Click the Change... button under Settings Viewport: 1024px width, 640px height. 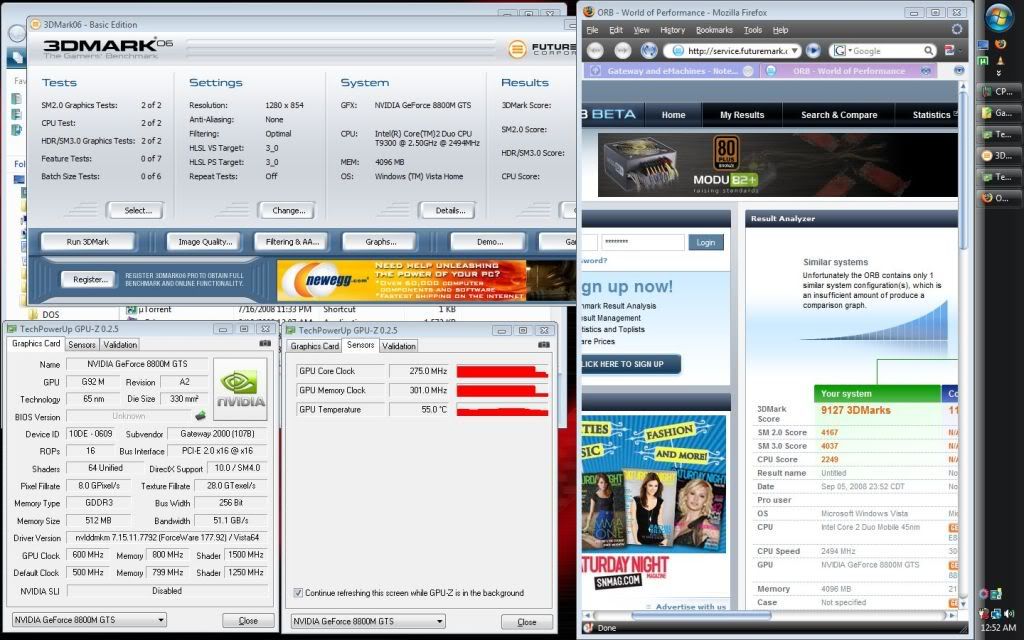(288, 210)
